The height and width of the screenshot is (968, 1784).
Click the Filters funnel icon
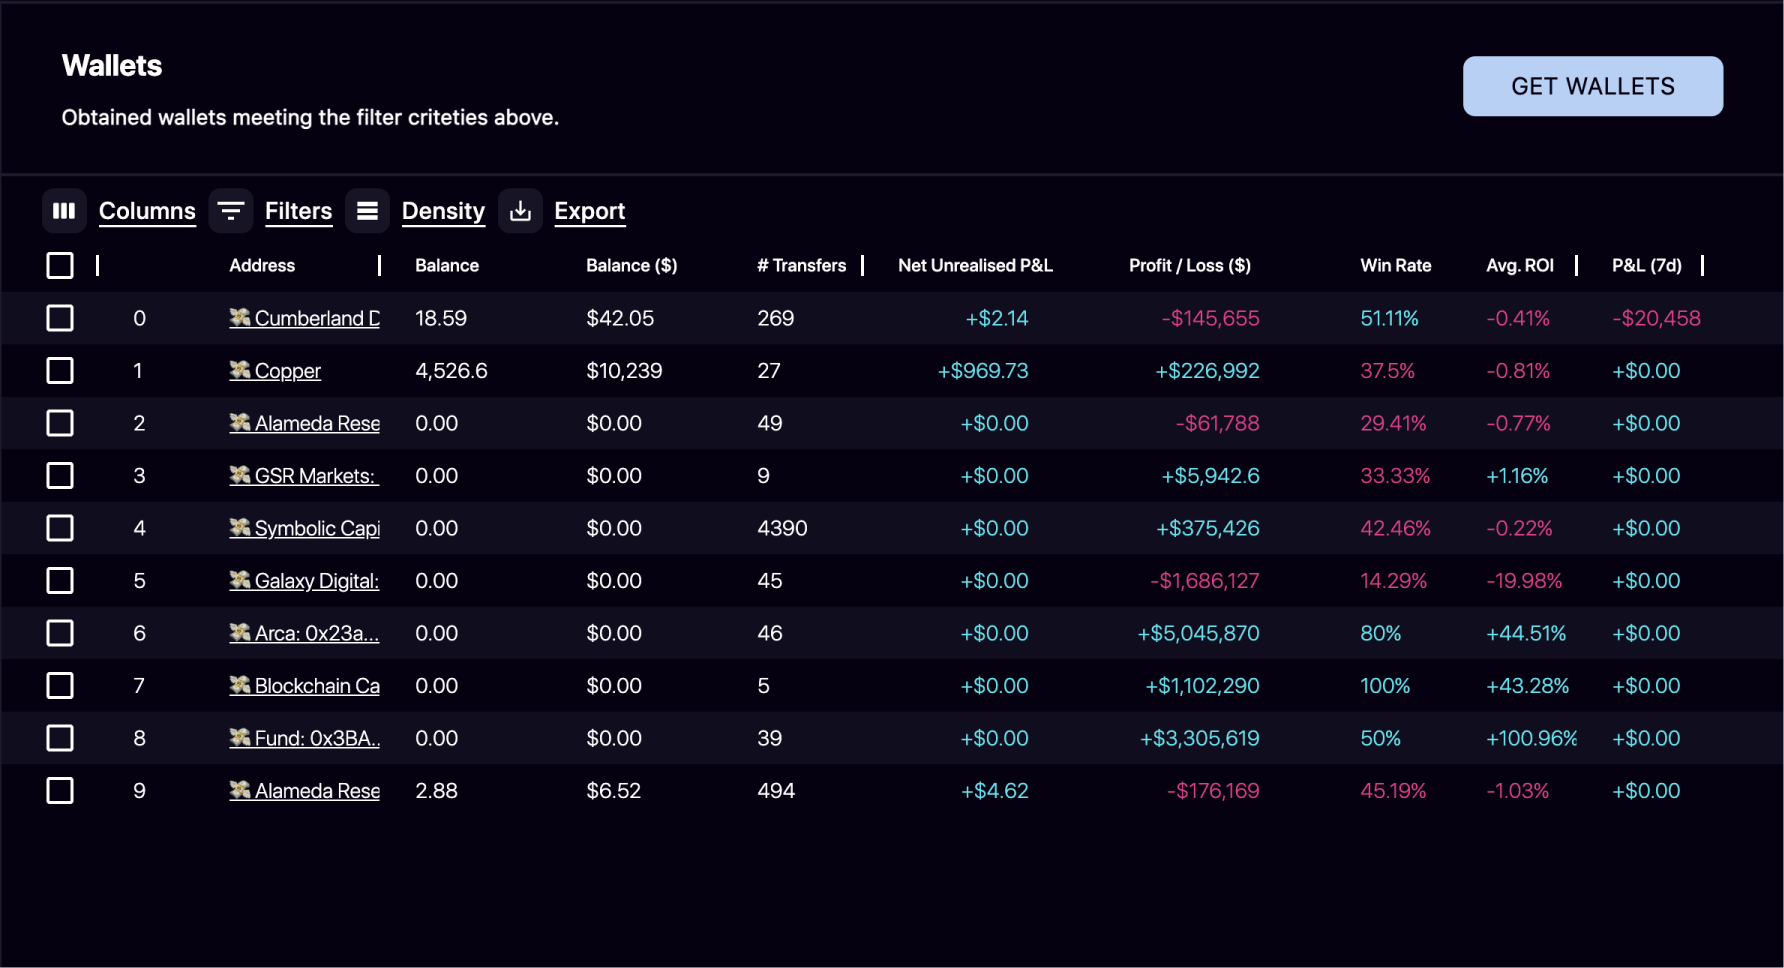(x=231, y=211)
